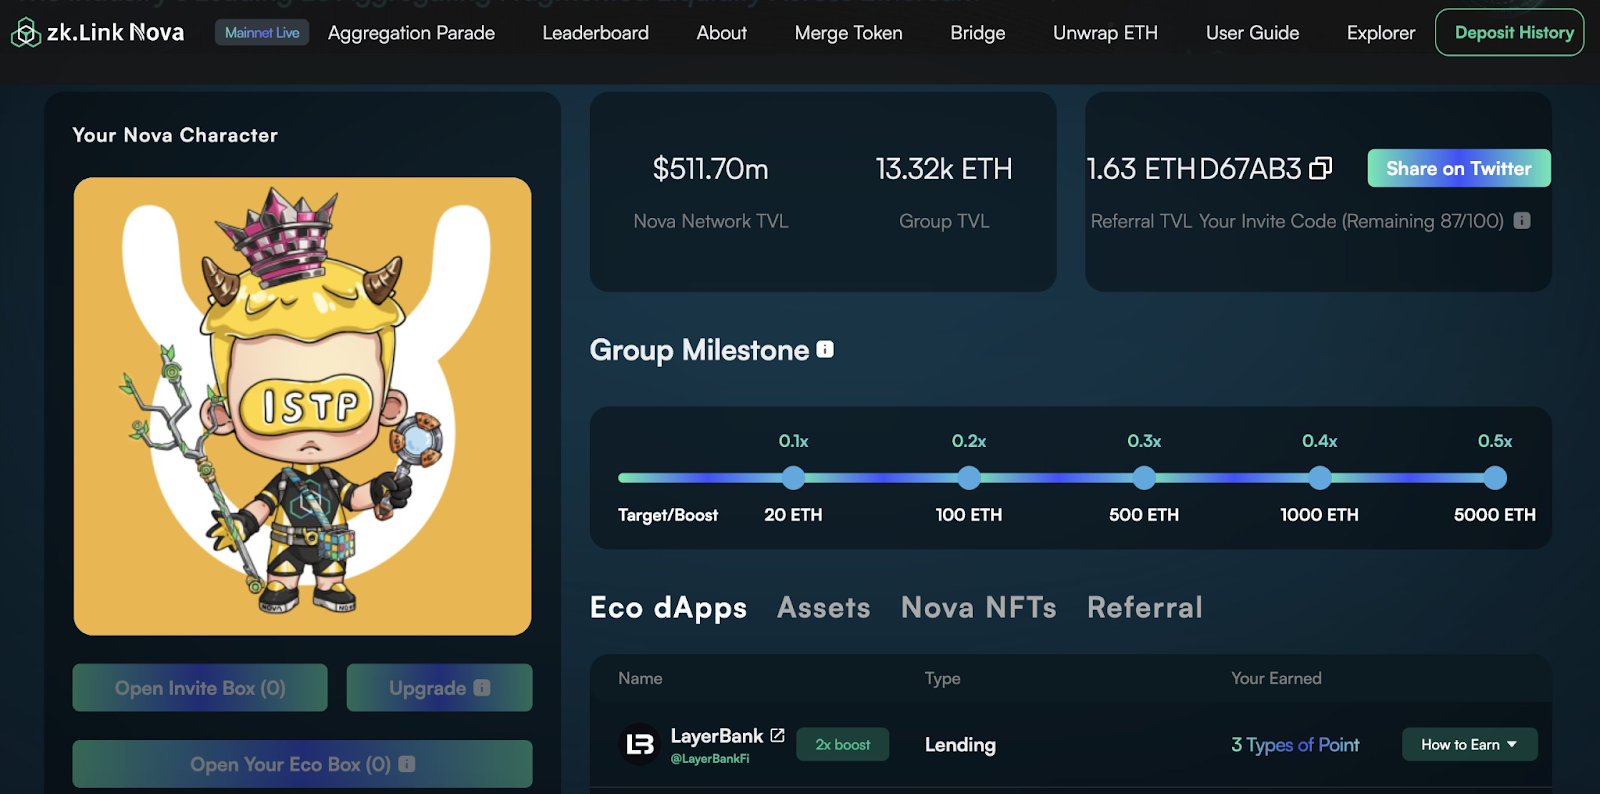The height and width of the screenshot is (794, 1600).
Task: Click the @LayerBankFi handle
Action: click(709, 759)
